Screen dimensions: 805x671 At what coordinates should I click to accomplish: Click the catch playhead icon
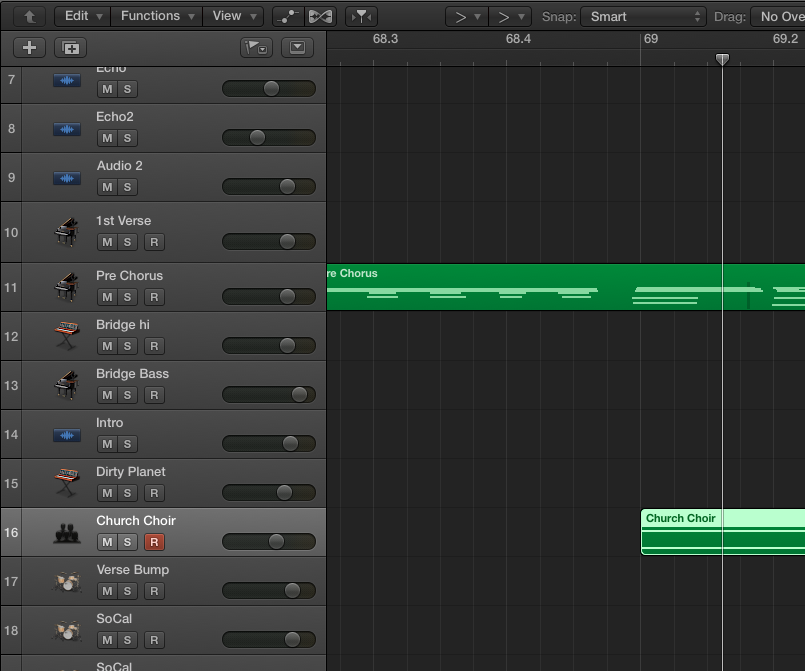[x=361, y=17]
